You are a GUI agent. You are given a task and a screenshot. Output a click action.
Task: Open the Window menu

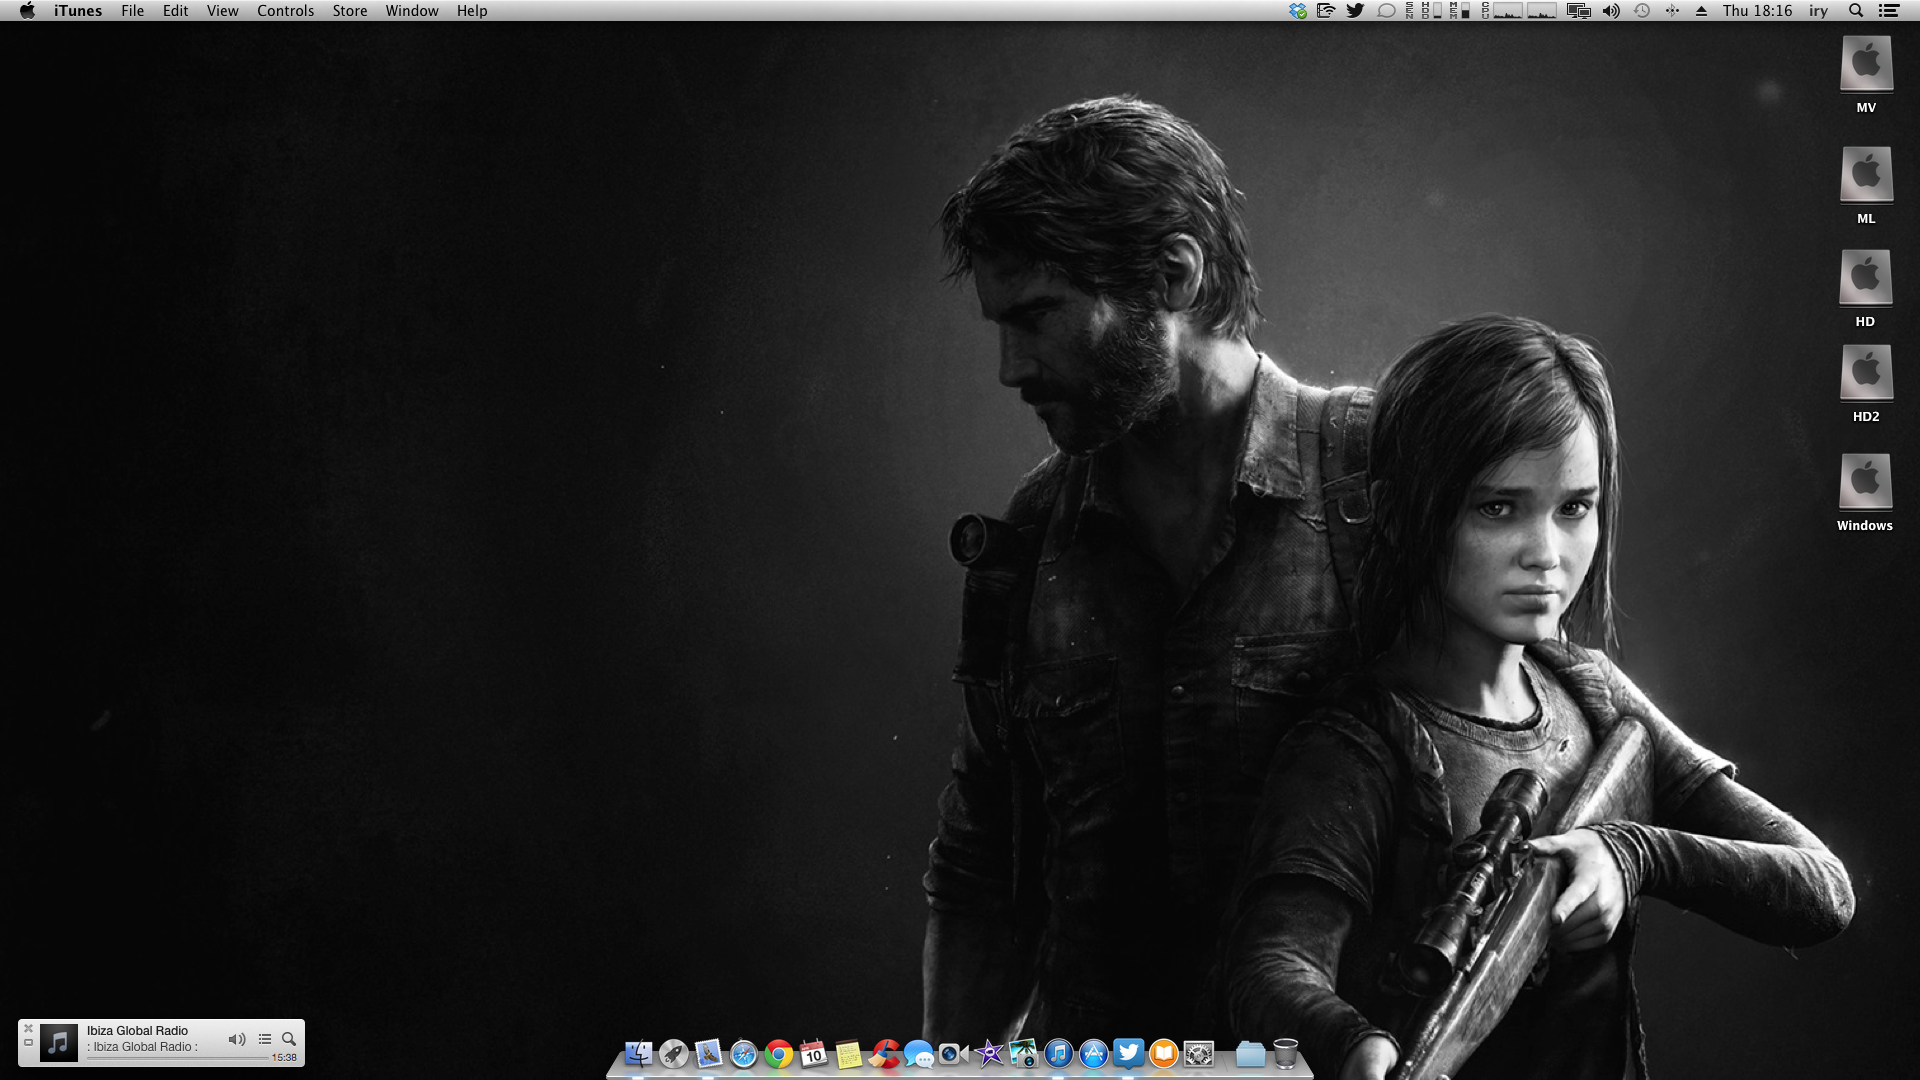coord(411,11)
